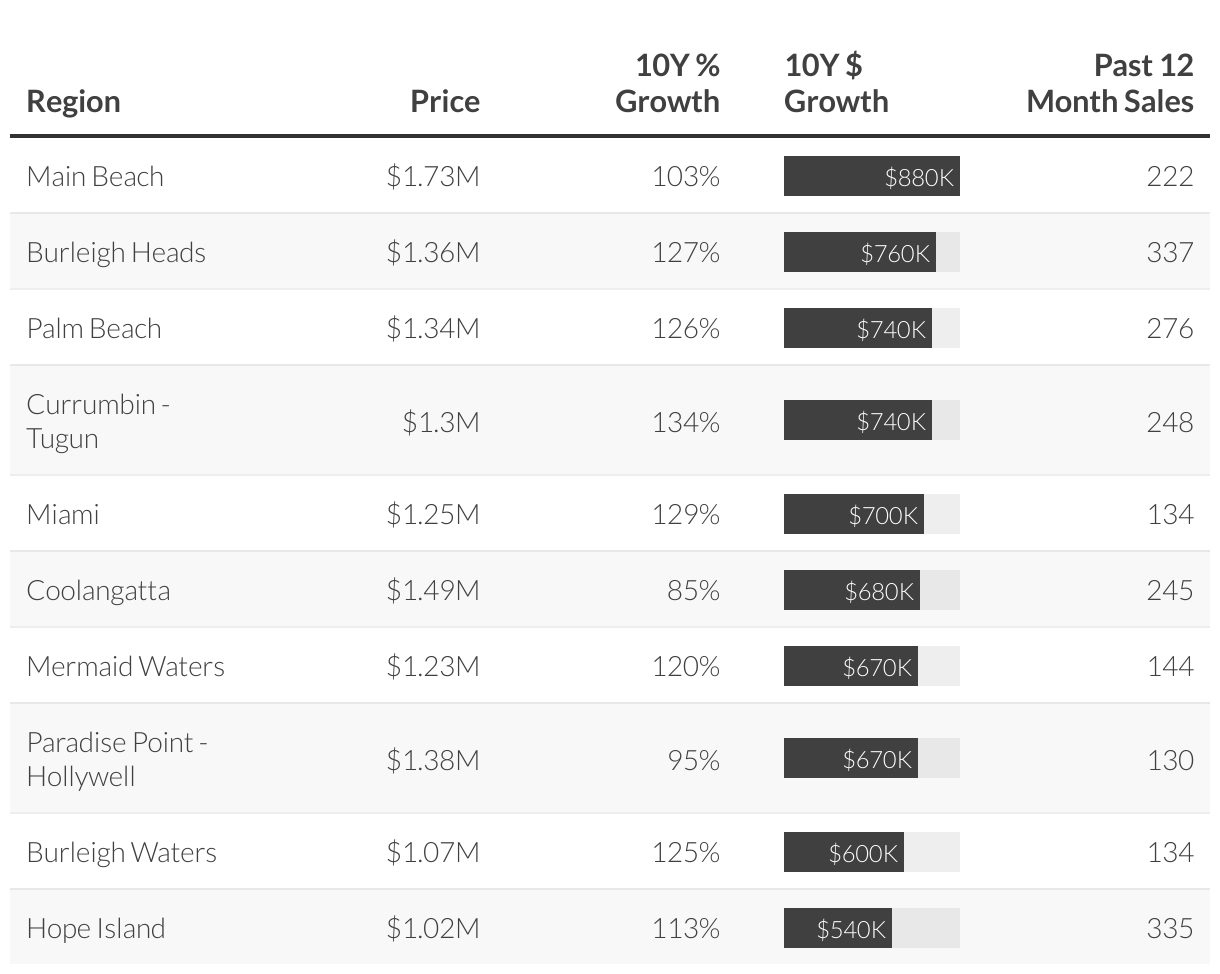Sort by the Price column header
This screenshot has width=1220, height=974.
click(x=445, y=101)
